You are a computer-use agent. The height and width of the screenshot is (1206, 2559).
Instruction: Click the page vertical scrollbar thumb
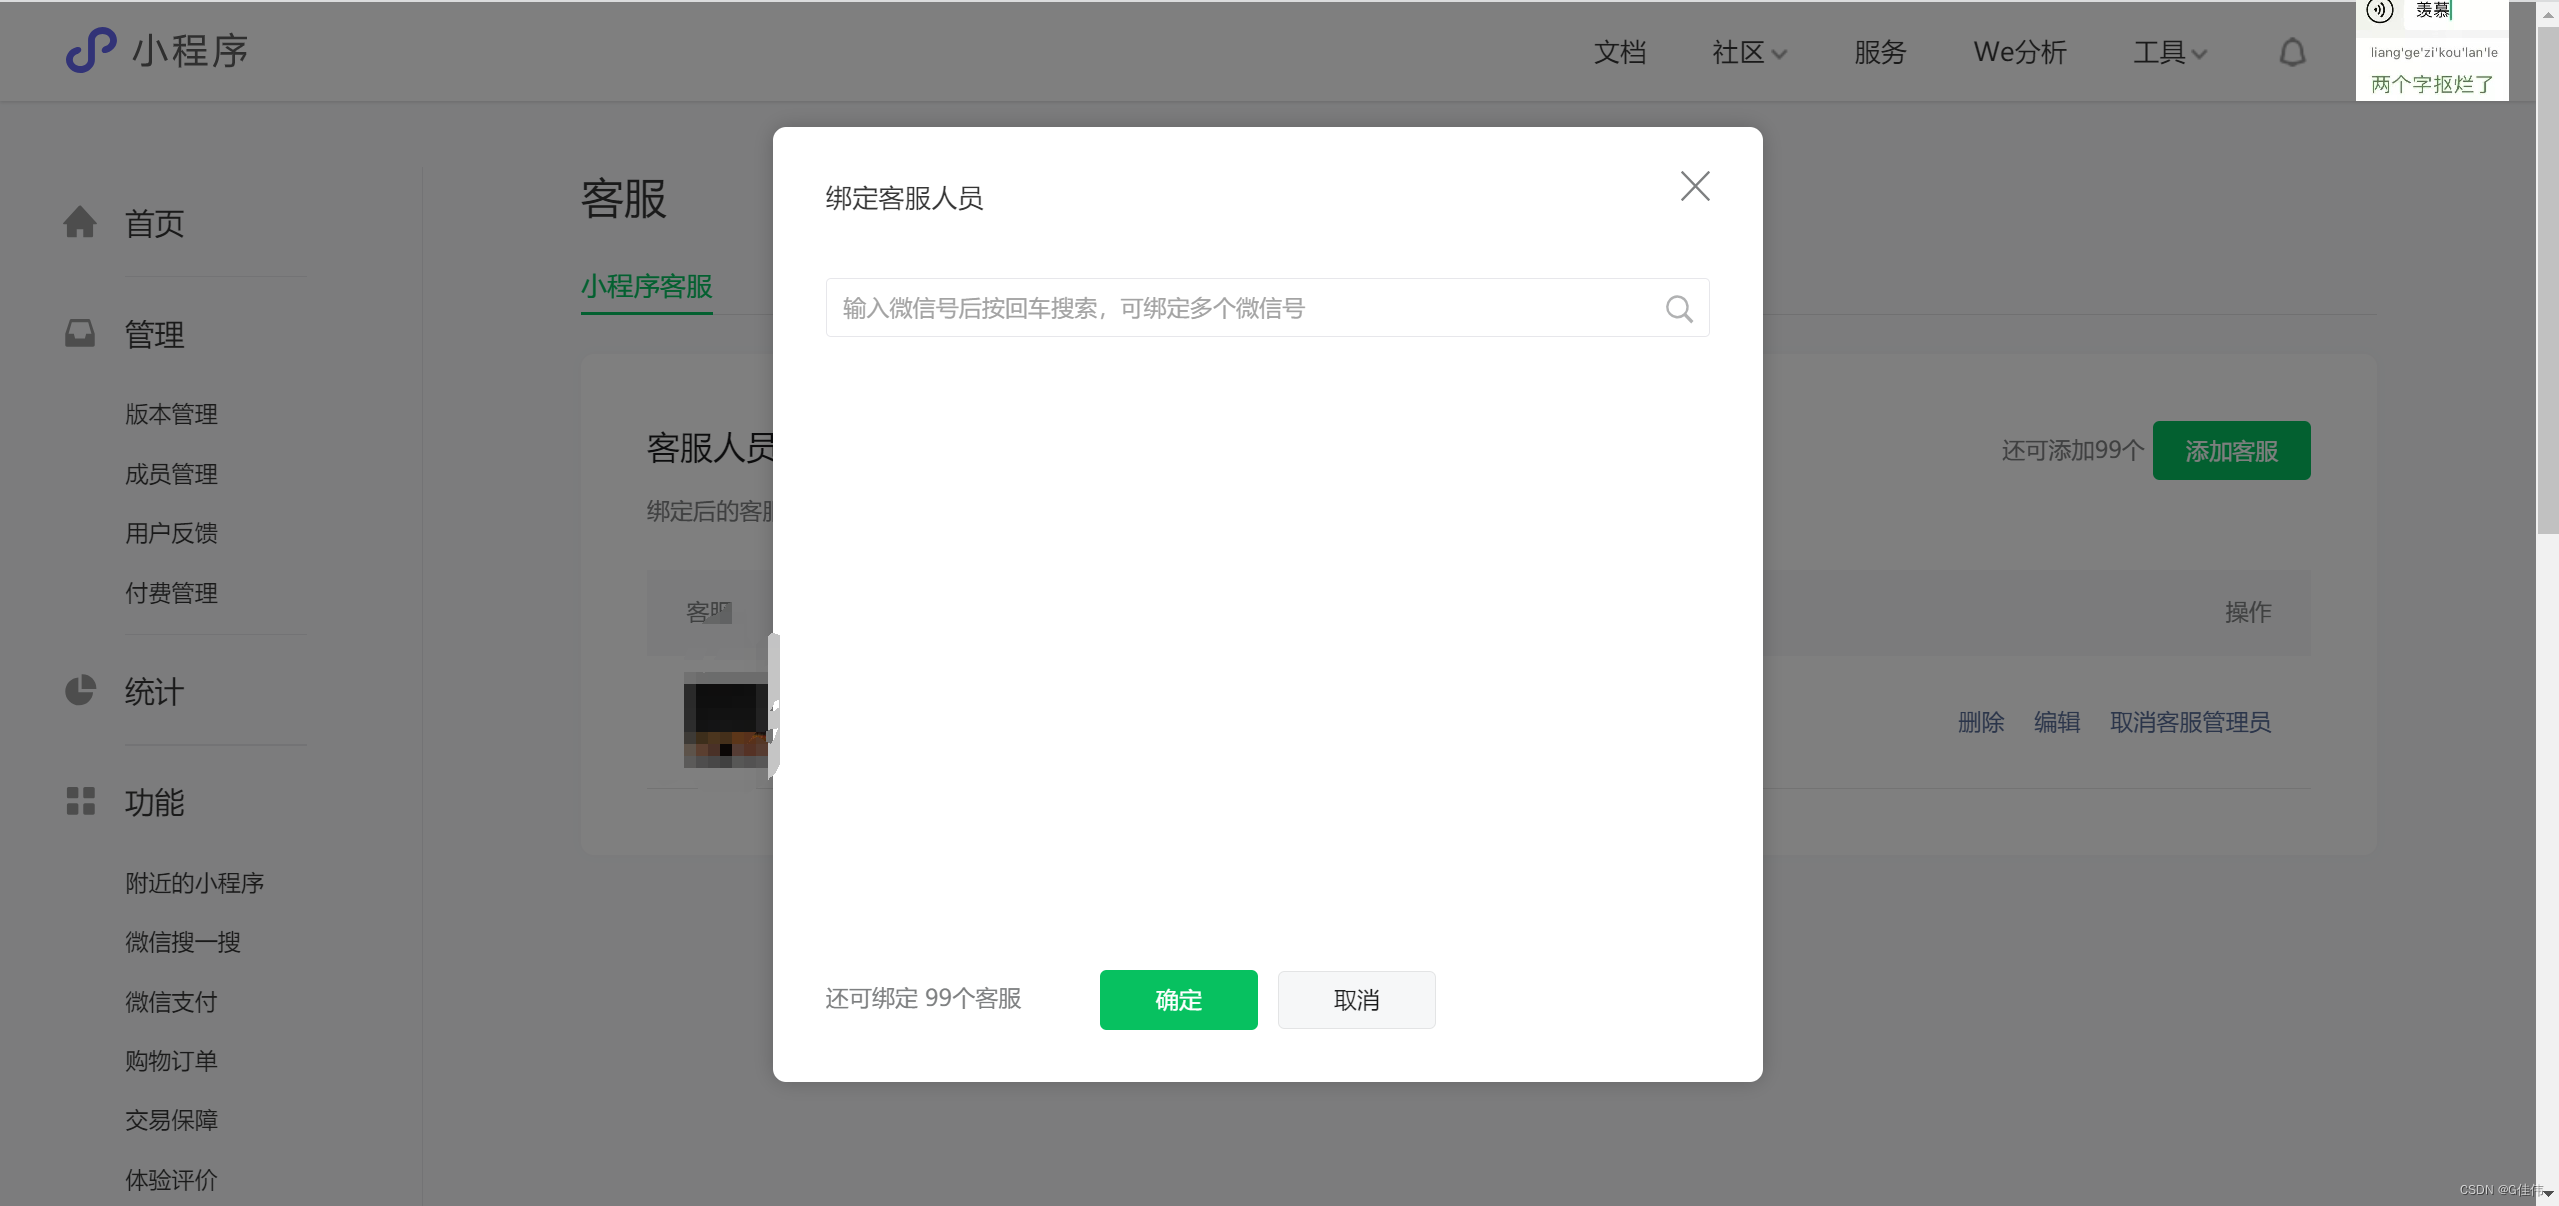(2547, 280)
